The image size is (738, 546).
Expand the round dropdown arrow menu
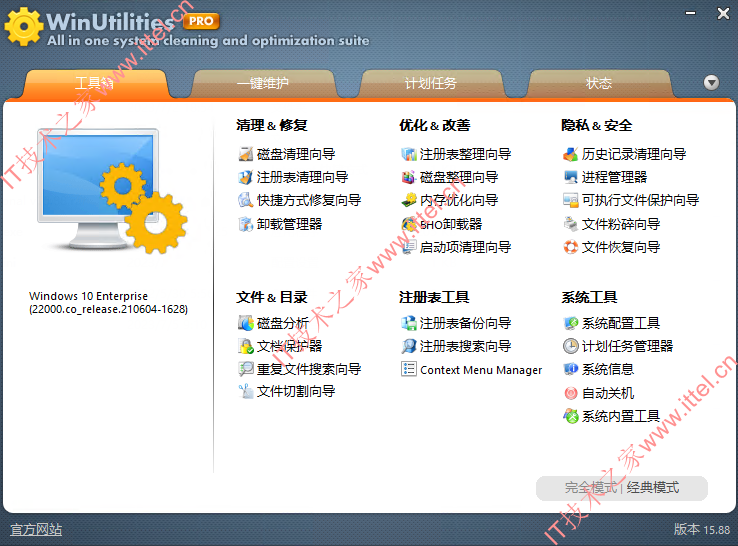(711, 83)
